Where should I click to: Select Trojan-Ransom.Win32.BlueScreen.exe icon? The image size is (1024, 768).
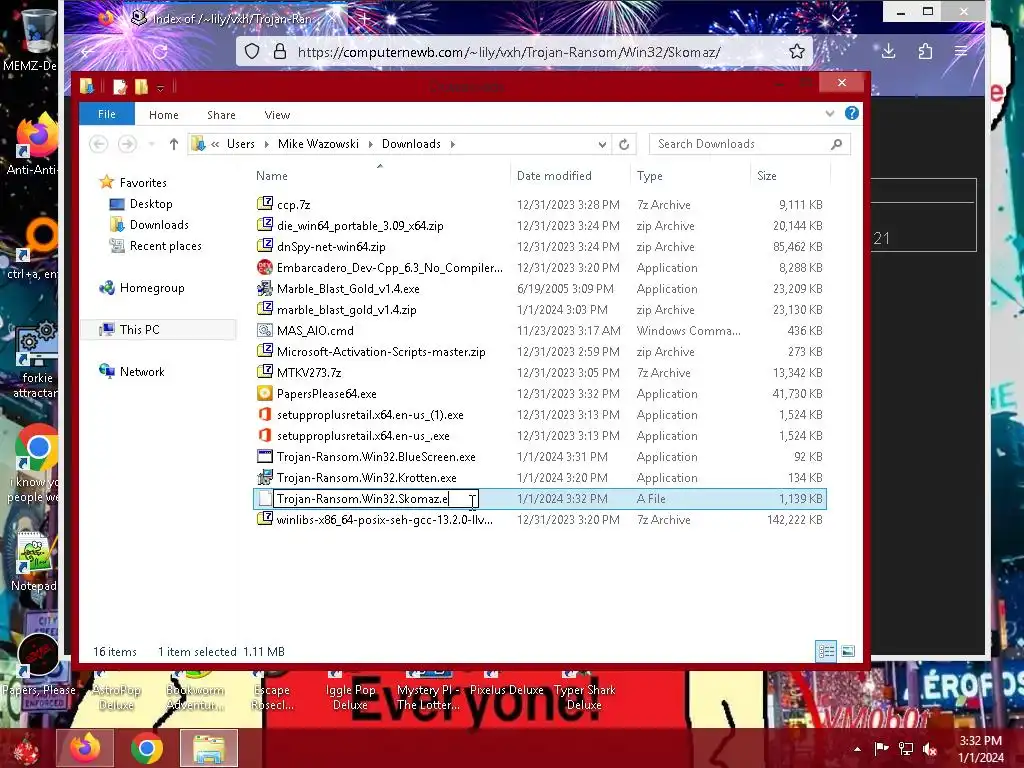coord(264,456)
